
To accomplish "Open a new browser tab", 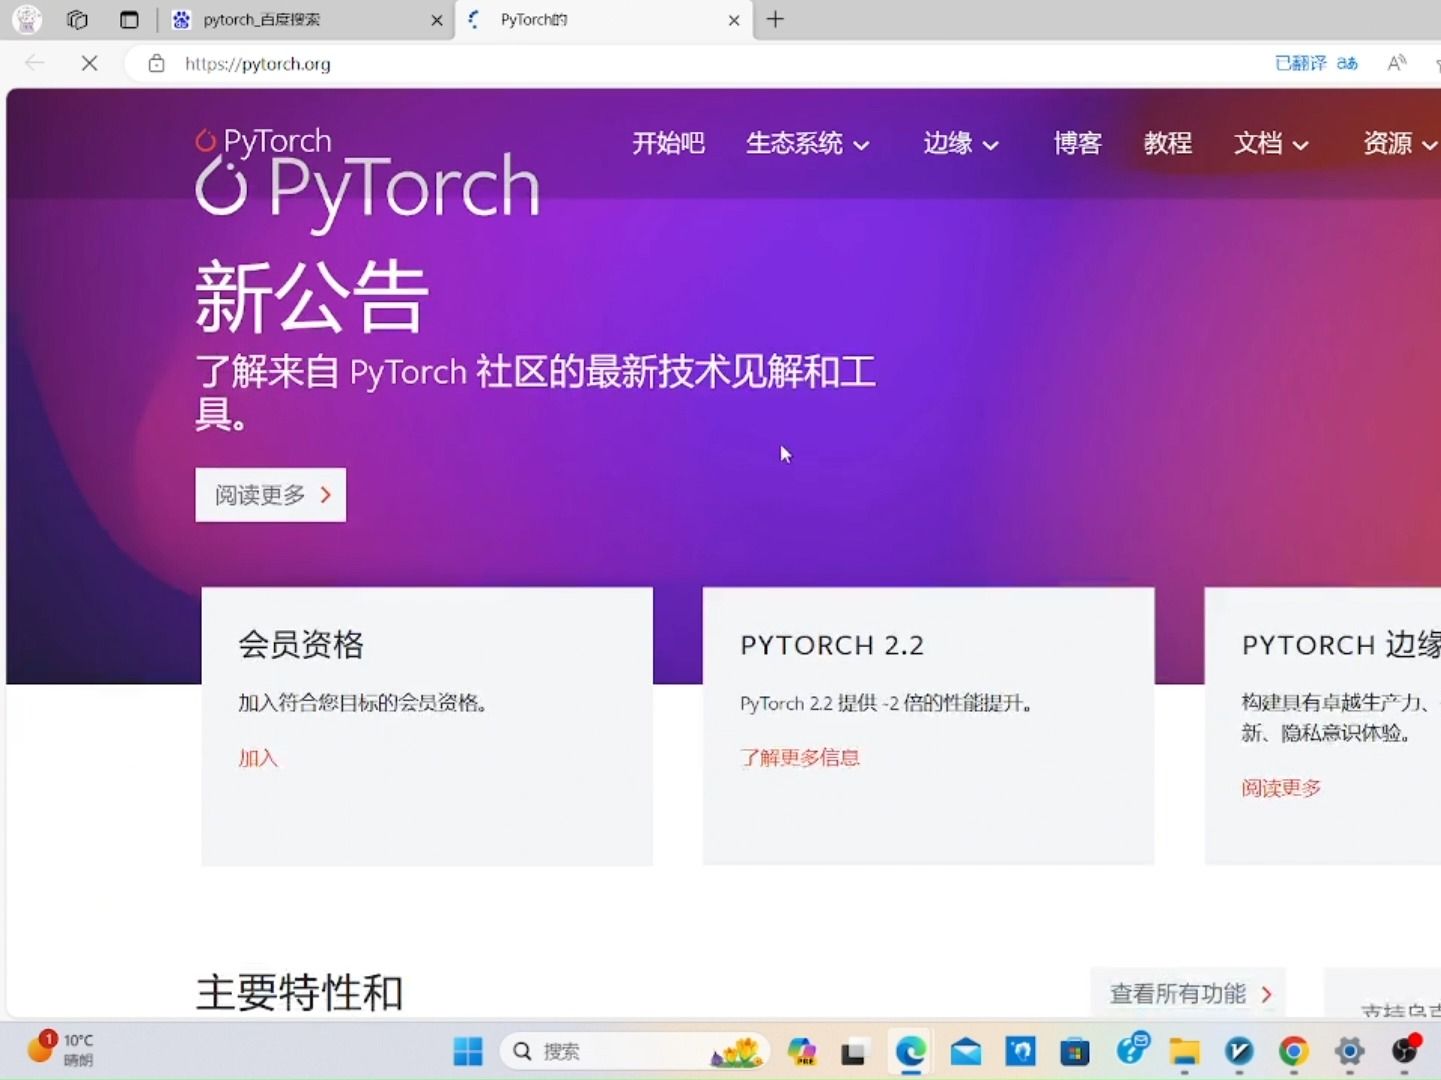I will pos(775,19).
